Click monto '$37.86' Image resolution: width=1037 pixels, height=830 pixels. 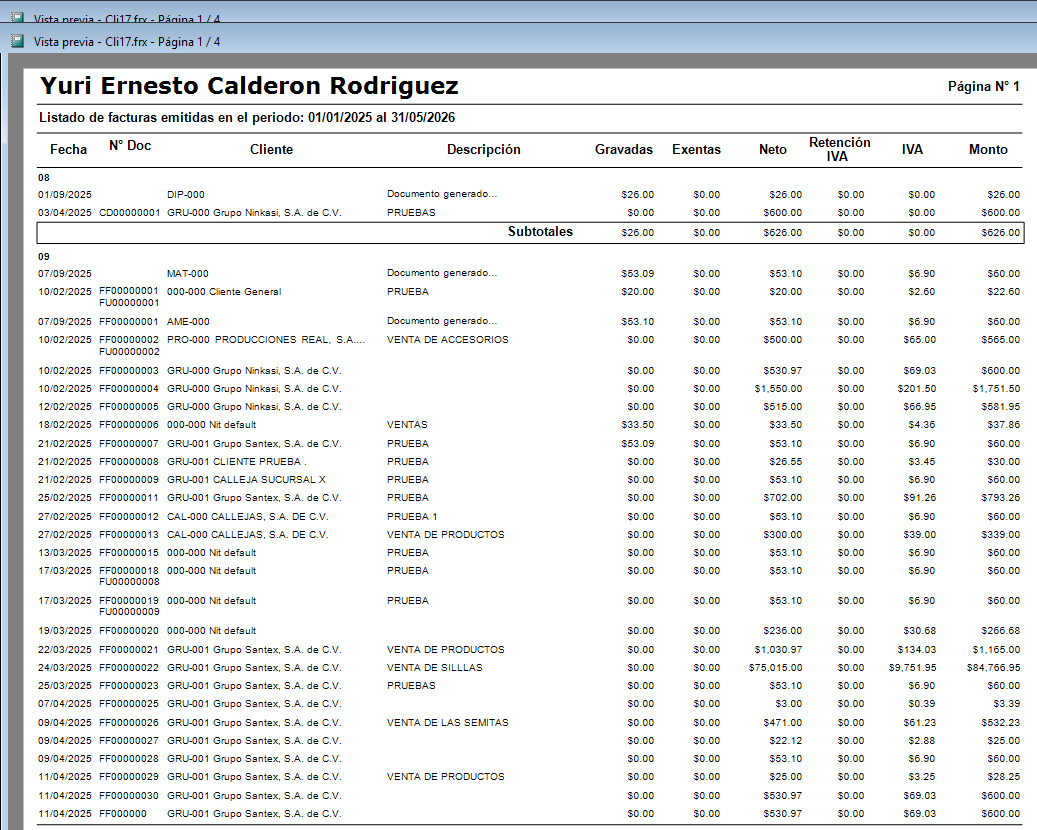(x=1003, y=425)
